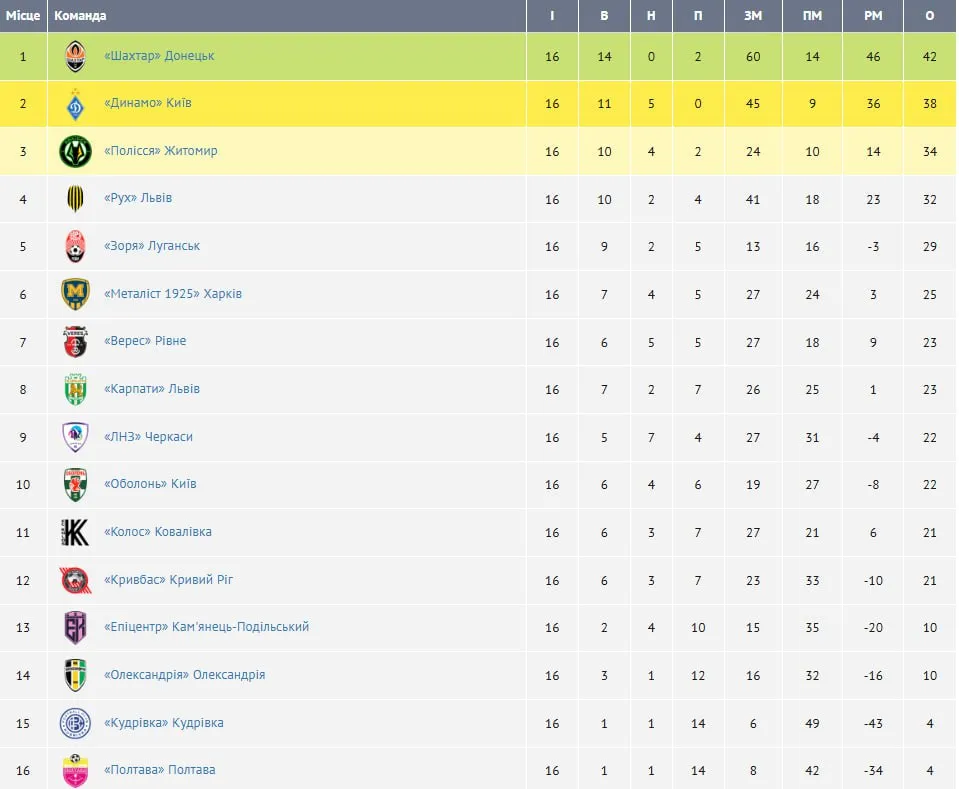Click the Kolos Kovalivka logo
This screenshot has height=789, width=959.
pos(75,533)
